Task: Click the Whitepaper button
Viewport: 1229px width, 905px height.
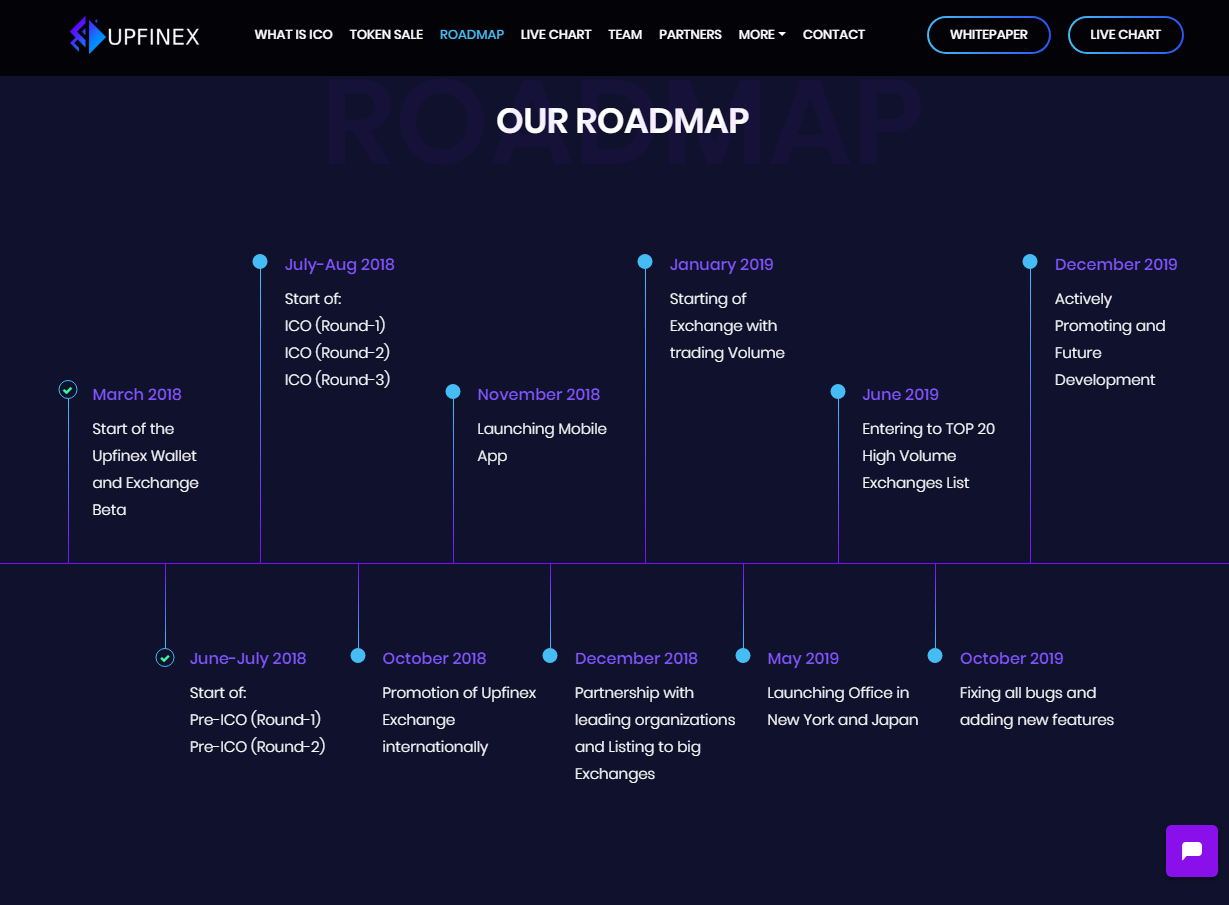Action: [989, 35]
